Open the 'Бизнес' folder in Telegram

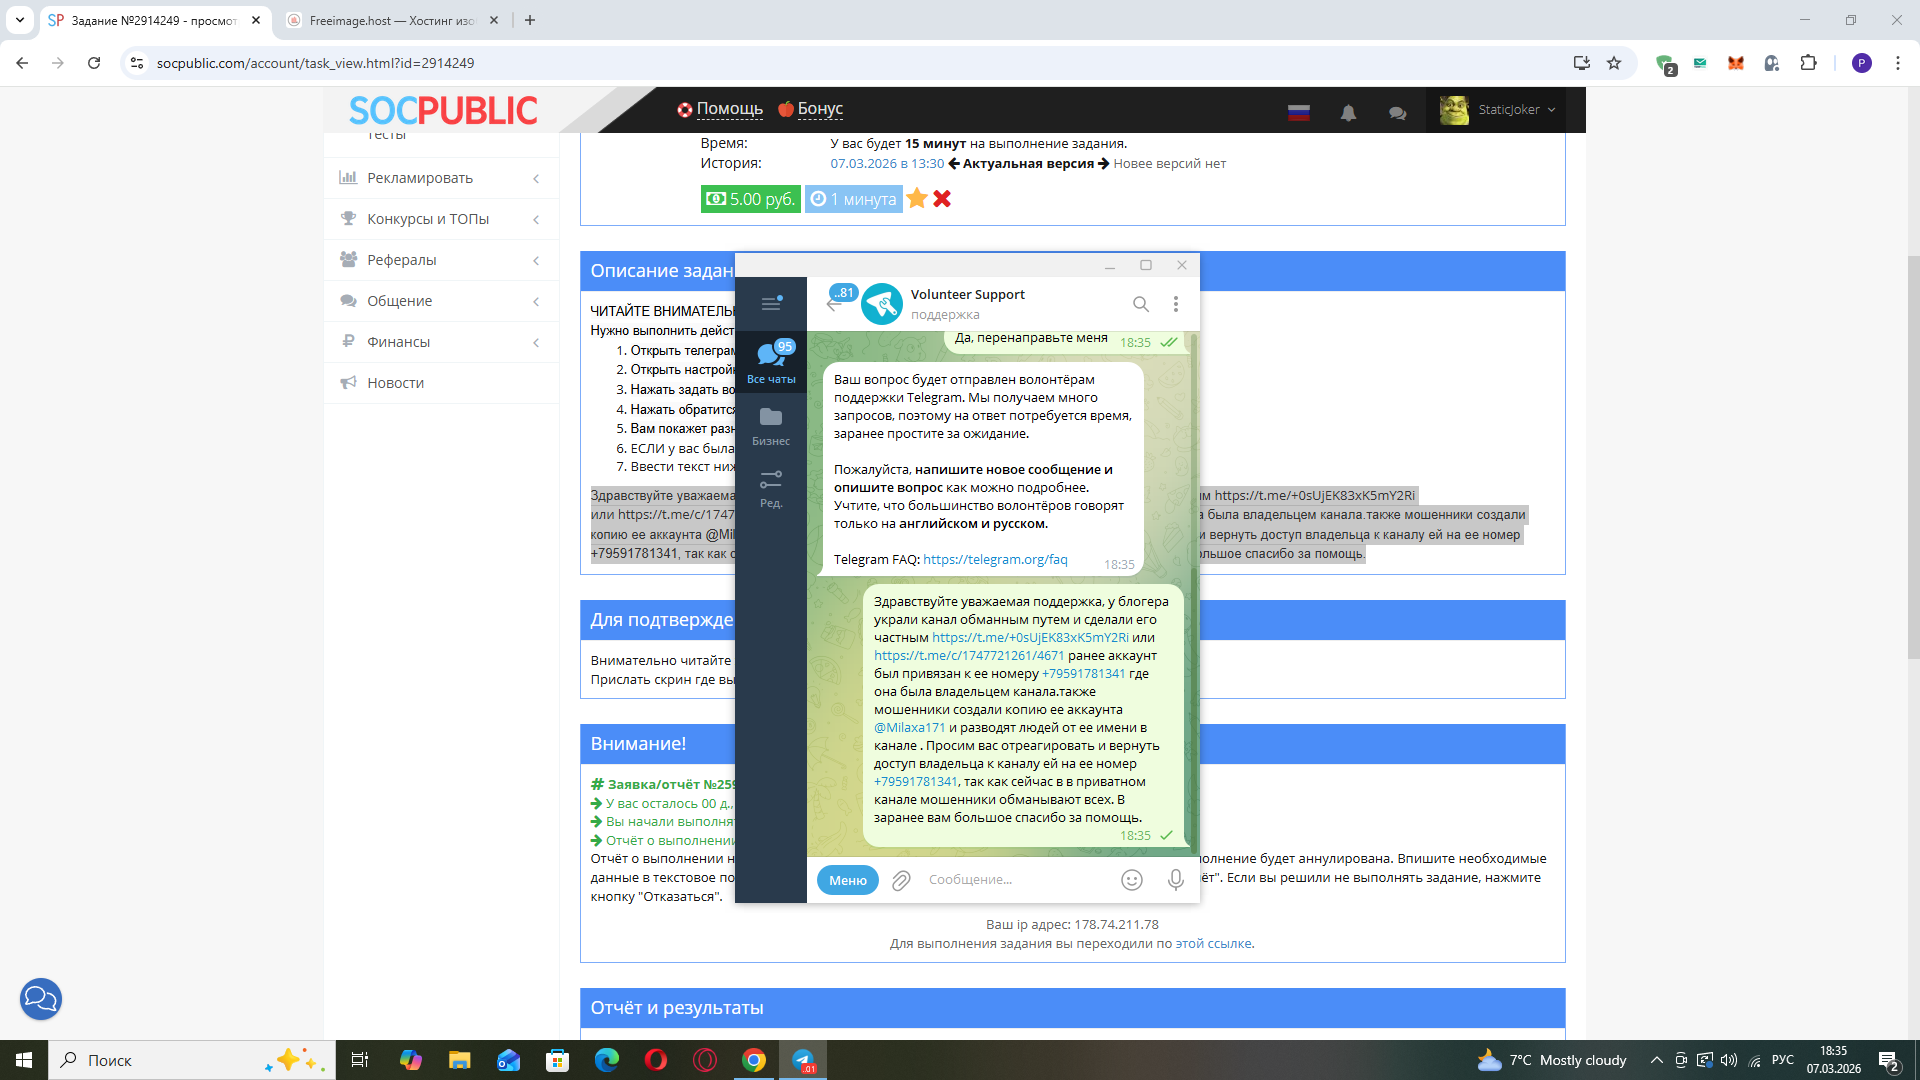[x=771, y=426]
